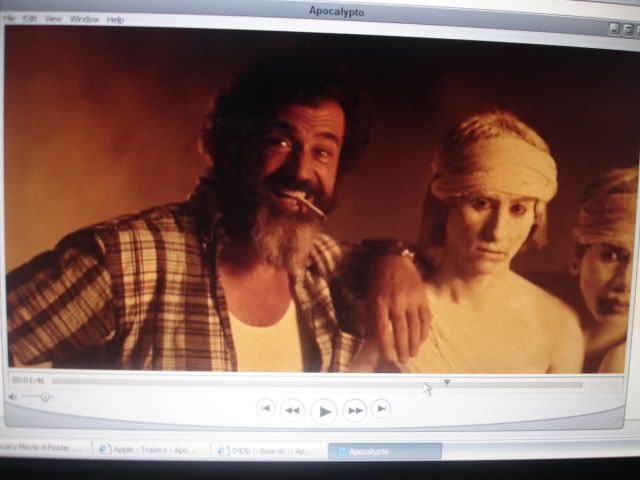640x480 pixels.
Task: Jump to the end of the movie
Action: coord(381,408)
